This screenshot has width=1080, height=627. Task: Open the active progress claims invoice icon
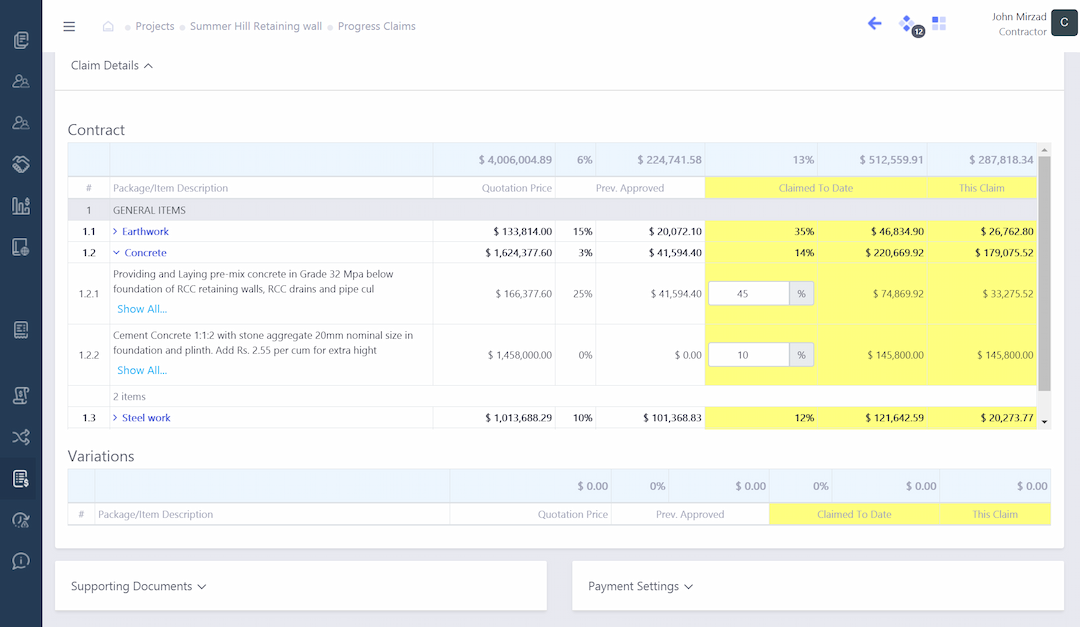(x=21, y=478)
